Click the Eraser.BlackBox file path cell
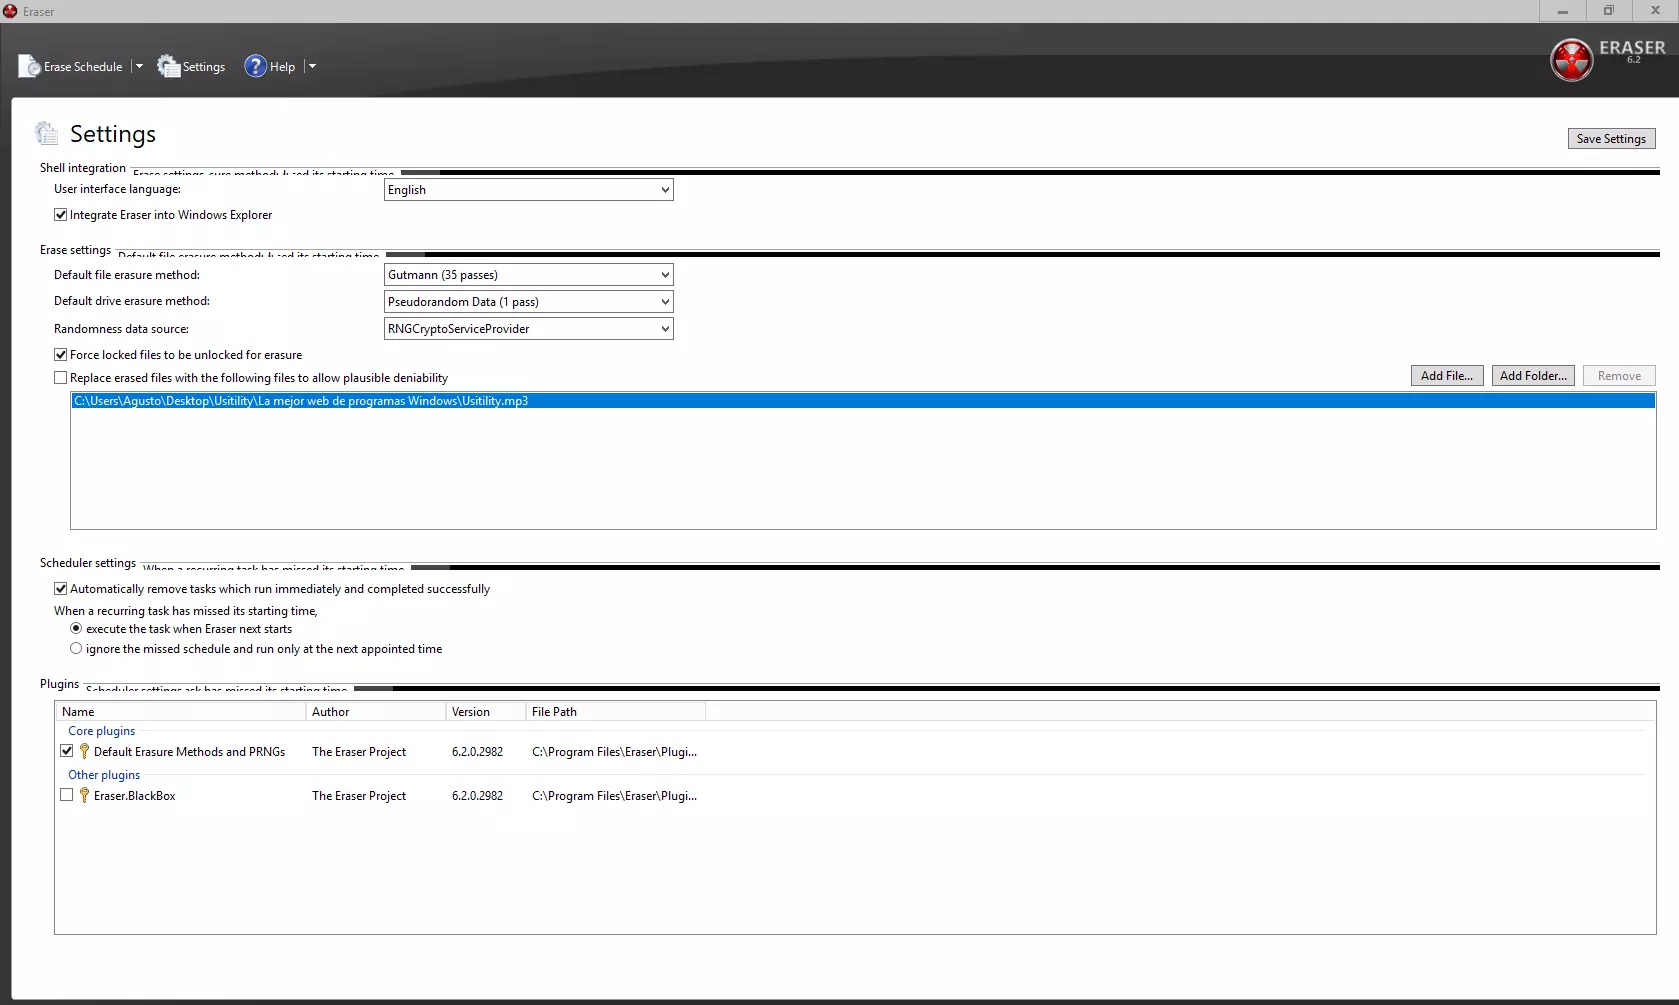 pos(614,796)
